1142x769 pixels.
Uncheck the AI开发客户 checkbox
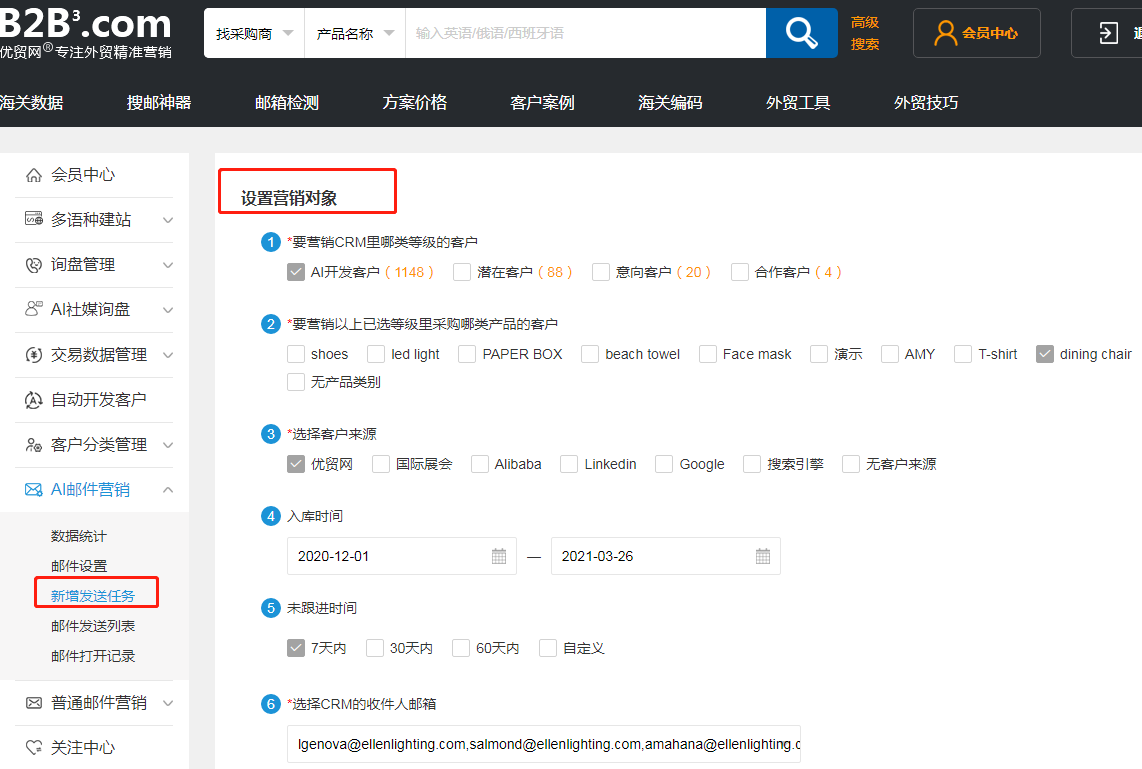pos(296,272)
